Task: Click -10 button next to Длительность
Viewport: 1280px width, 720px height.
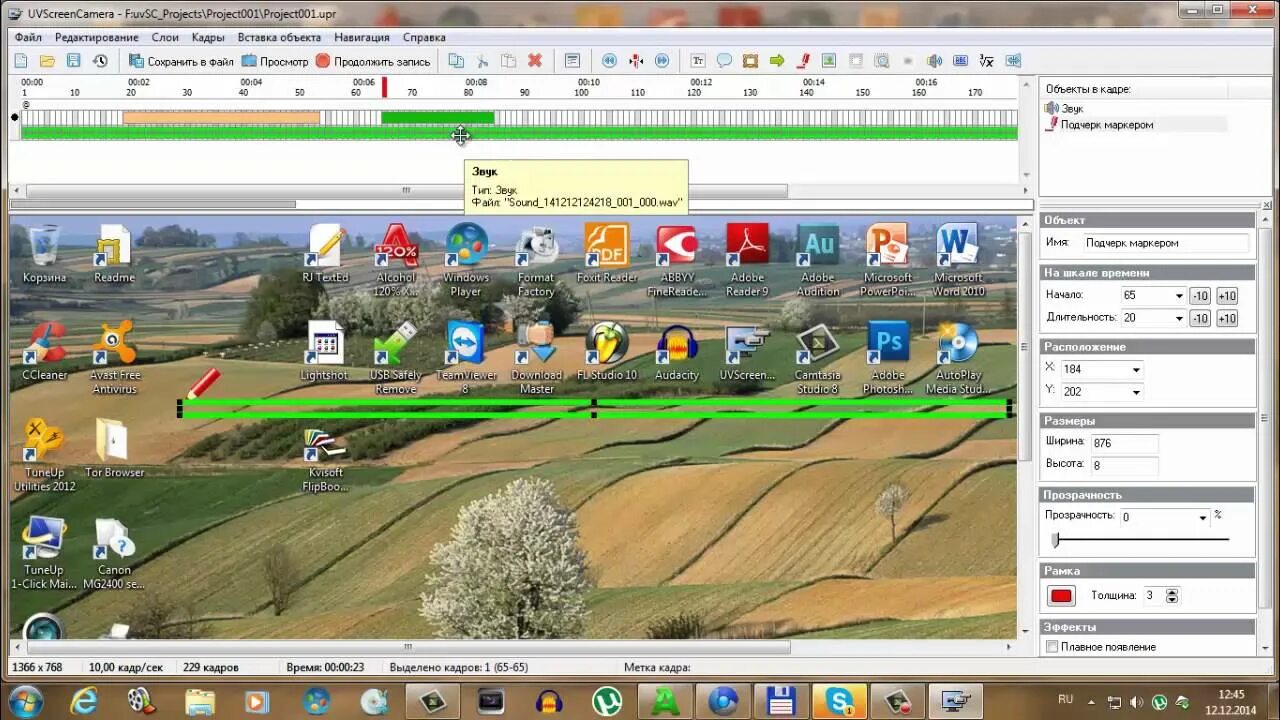Action: pos(1200,318)
